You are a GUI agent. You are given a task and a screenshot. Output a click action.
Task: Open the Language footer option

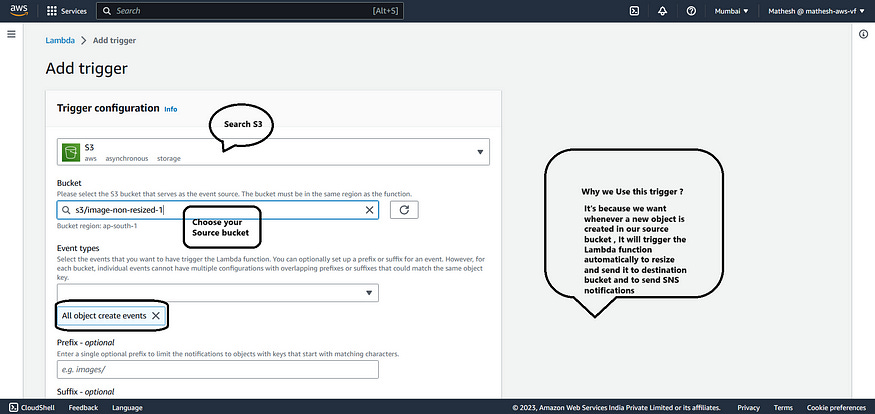[x=127, y=407]
